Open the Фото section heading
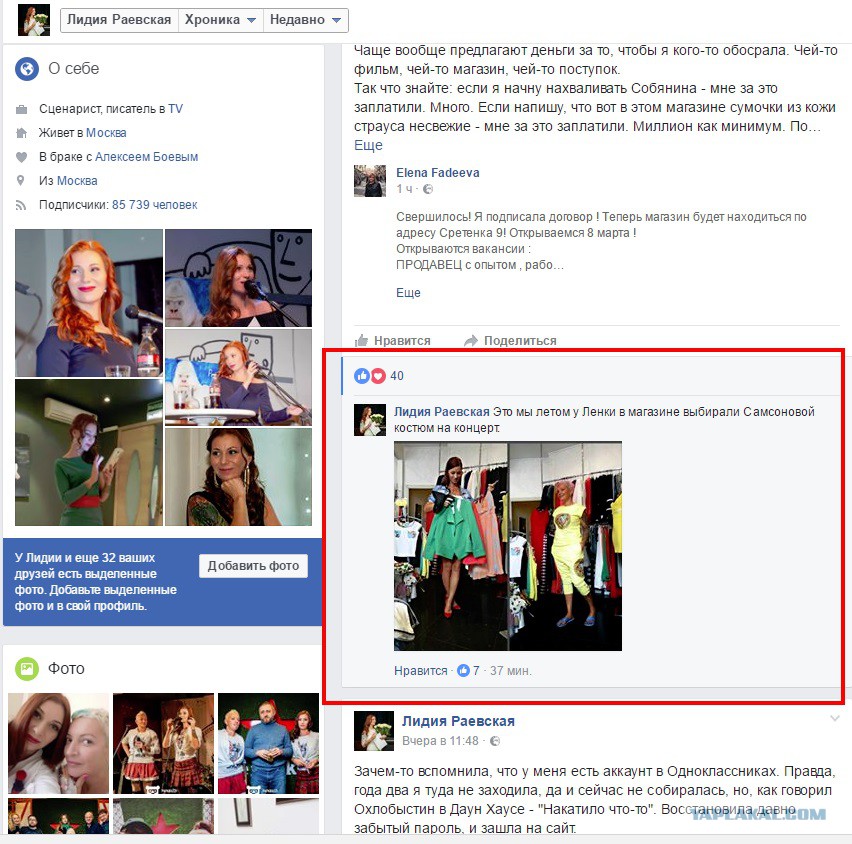 point(66,668)
